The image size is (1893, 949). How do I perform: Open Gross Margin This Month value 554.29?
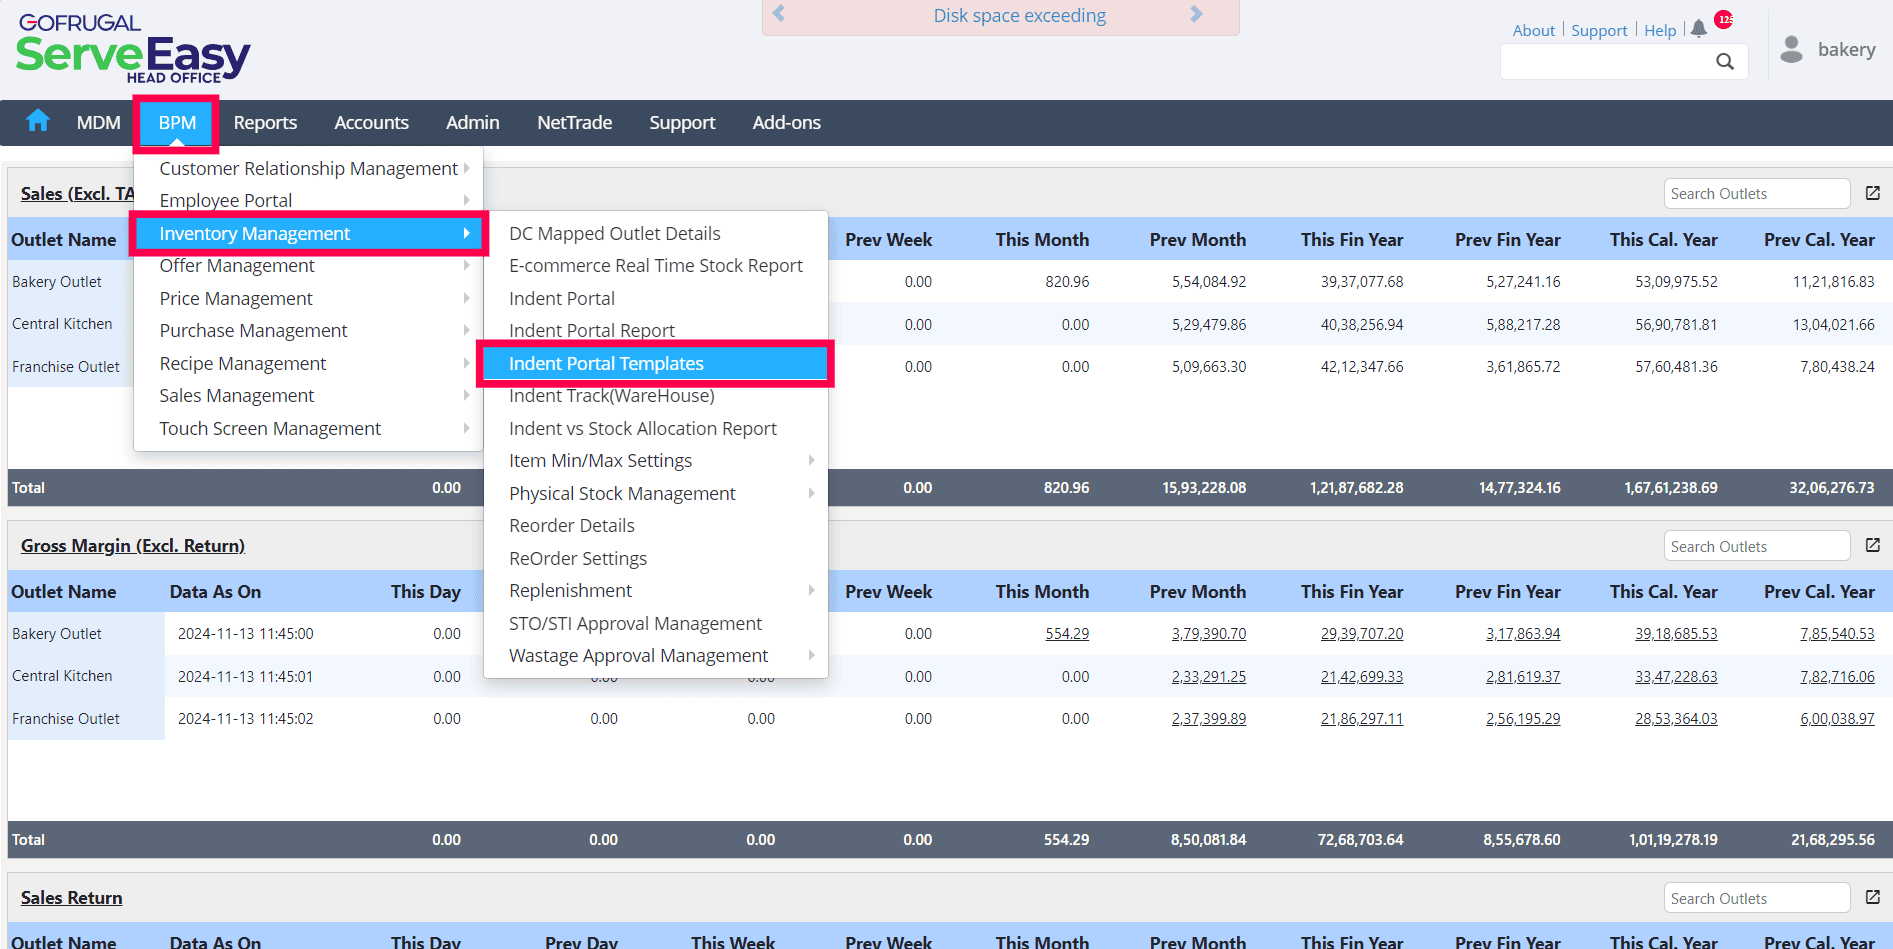tap(1067, 633)
